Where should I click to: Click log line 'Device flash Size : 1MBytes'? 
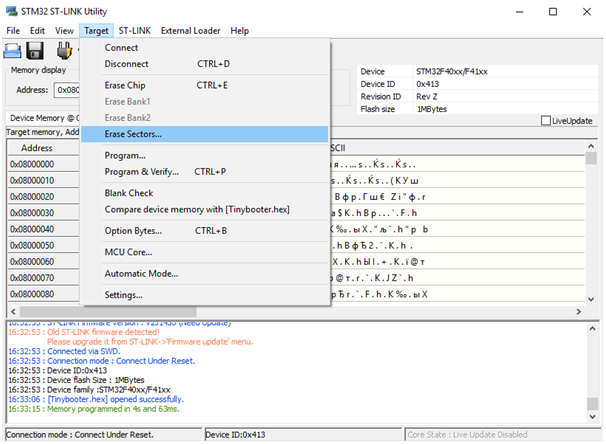[x=76, y=380]
